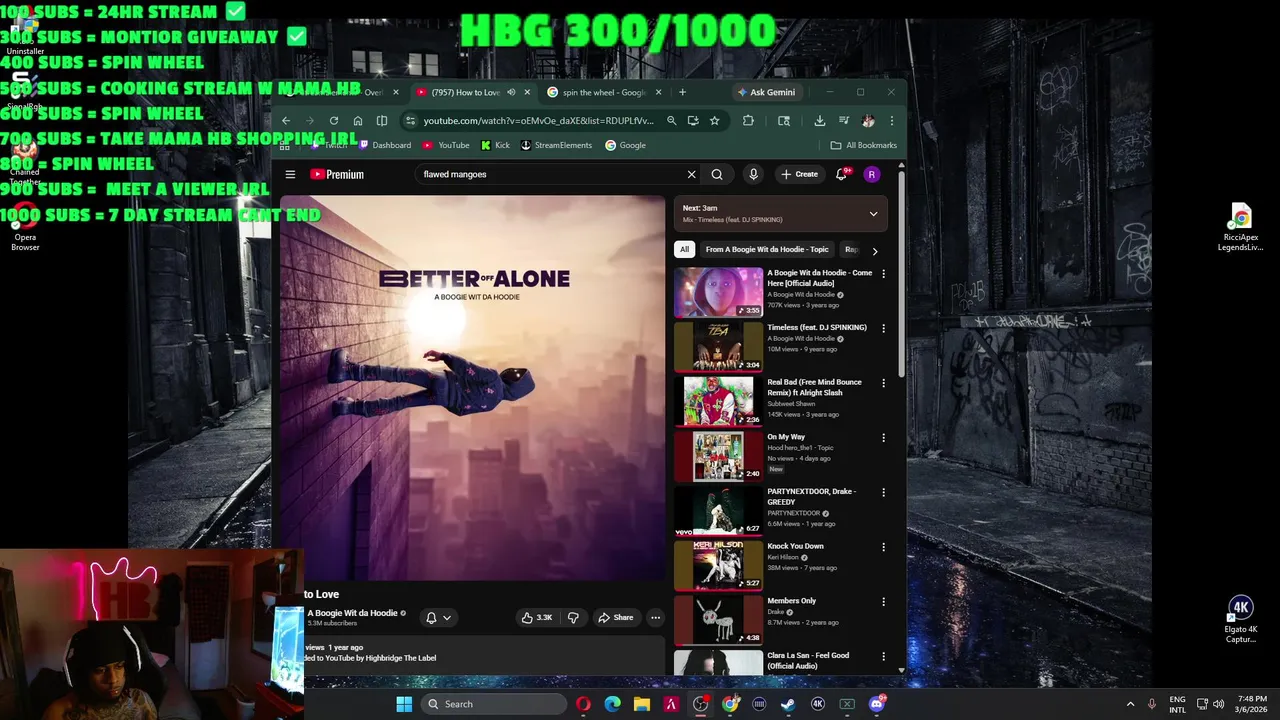The width and height of the screenshot is (1280, 720).
Task: Click the YouTube search magnifier button
Action: point(717,174)
